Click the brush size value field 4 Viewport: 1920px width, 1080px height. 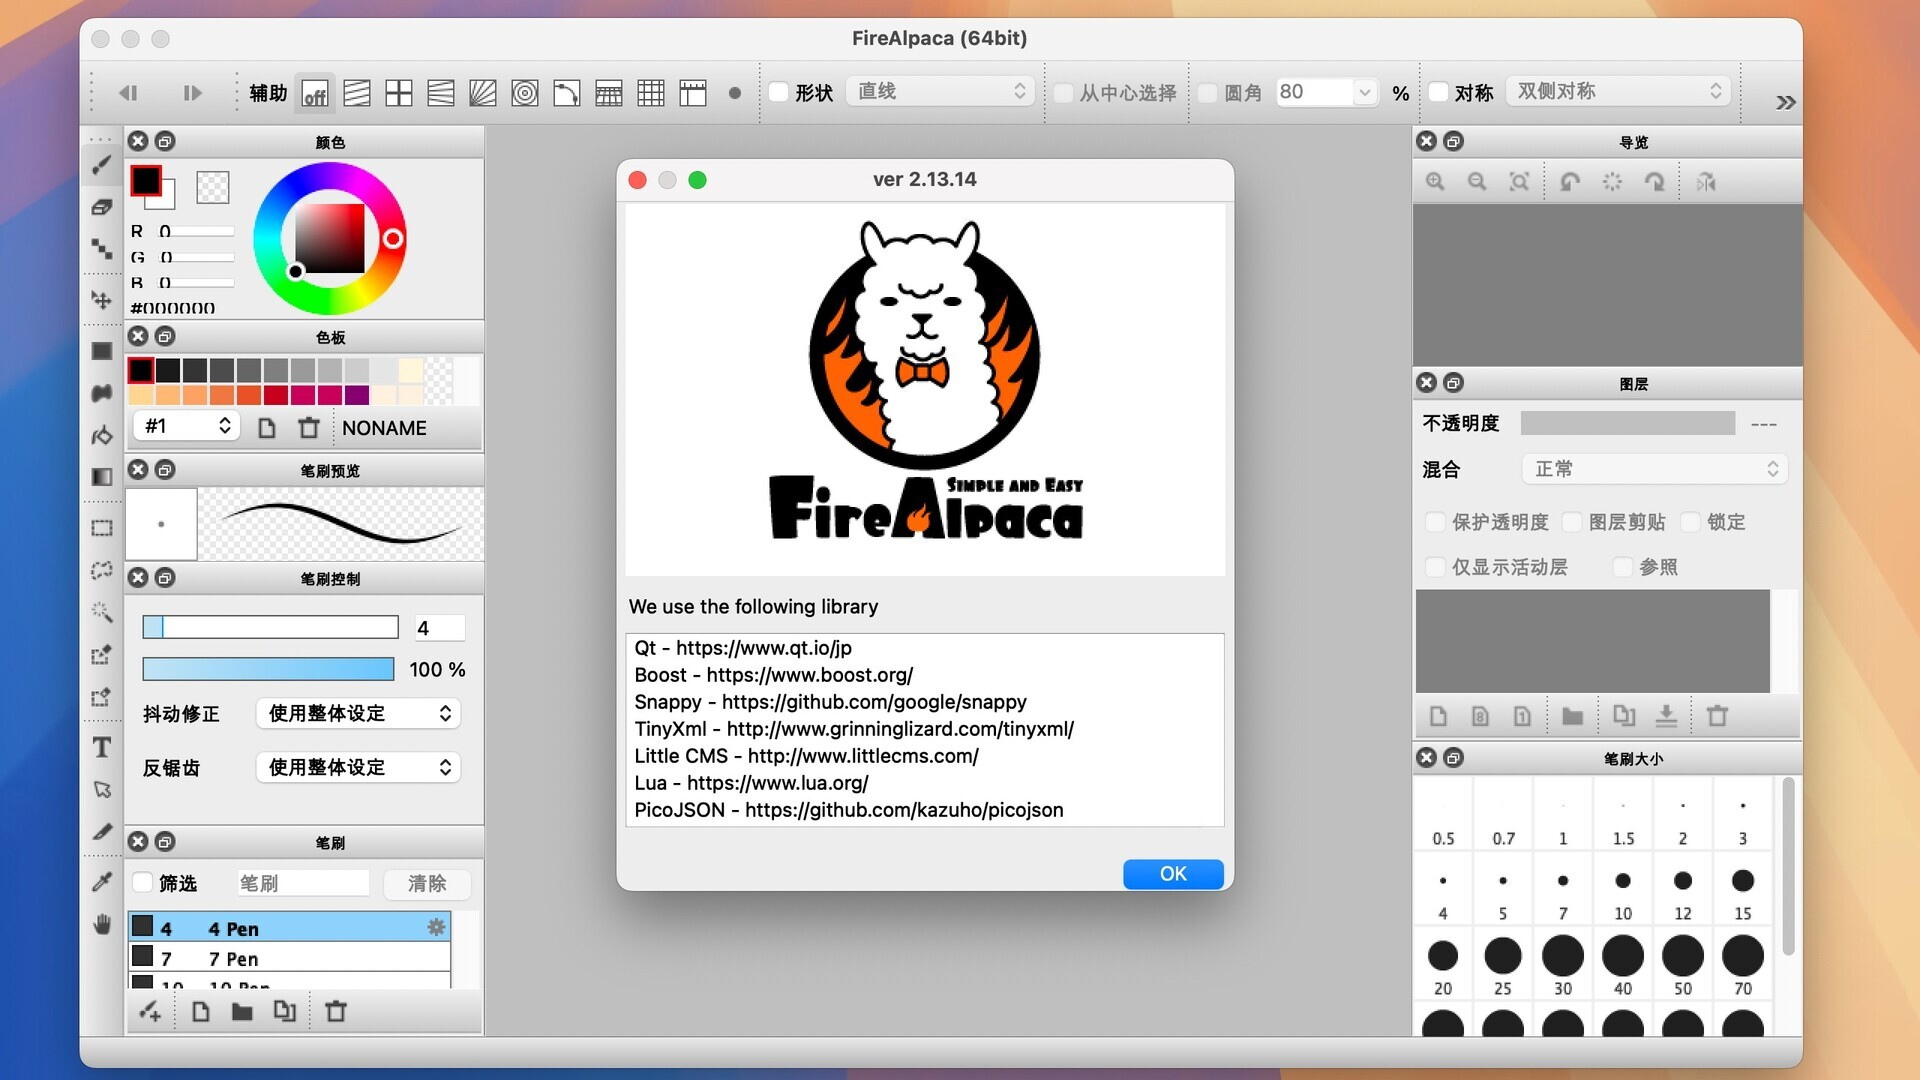click(439, 627)
